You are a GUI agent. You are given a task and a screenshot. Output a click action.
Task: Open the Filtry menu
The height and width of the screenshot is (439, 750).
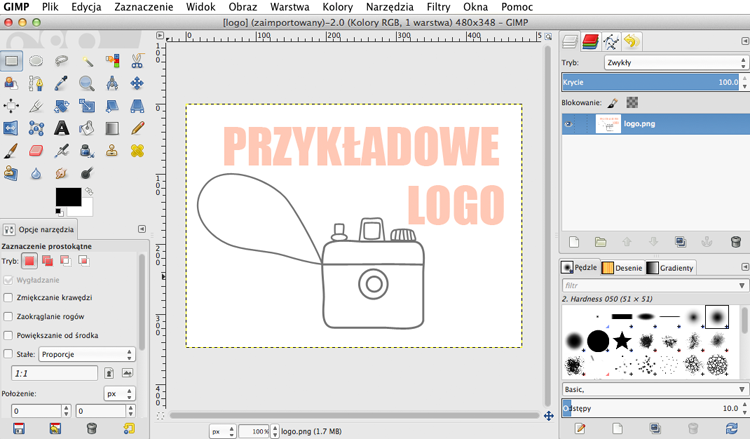click(438, 7)
